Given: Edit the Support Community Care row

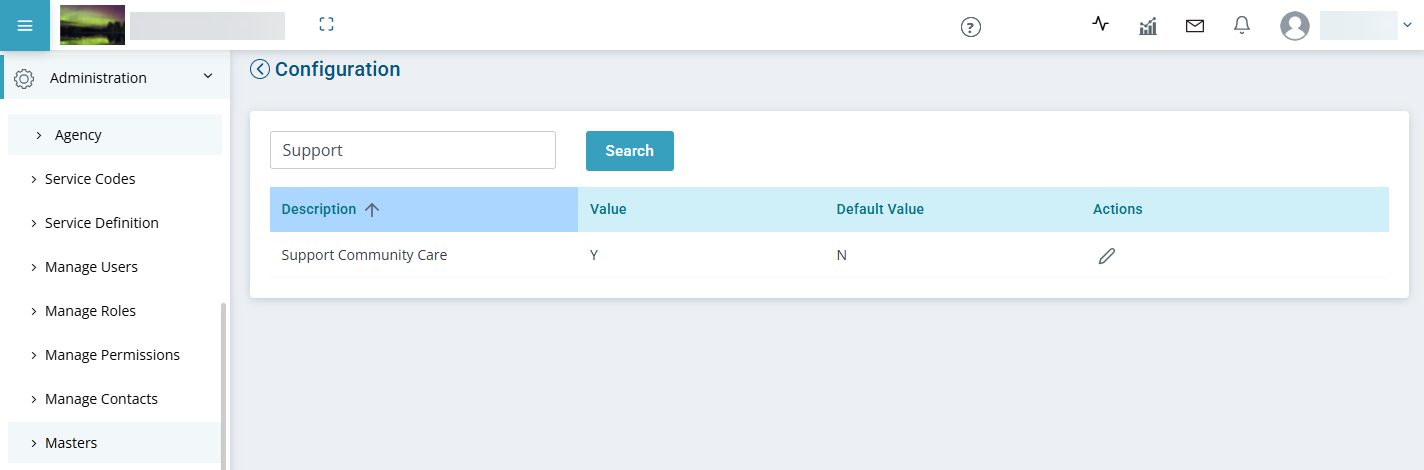Looking at the screenshot, I should (1106, 256).
